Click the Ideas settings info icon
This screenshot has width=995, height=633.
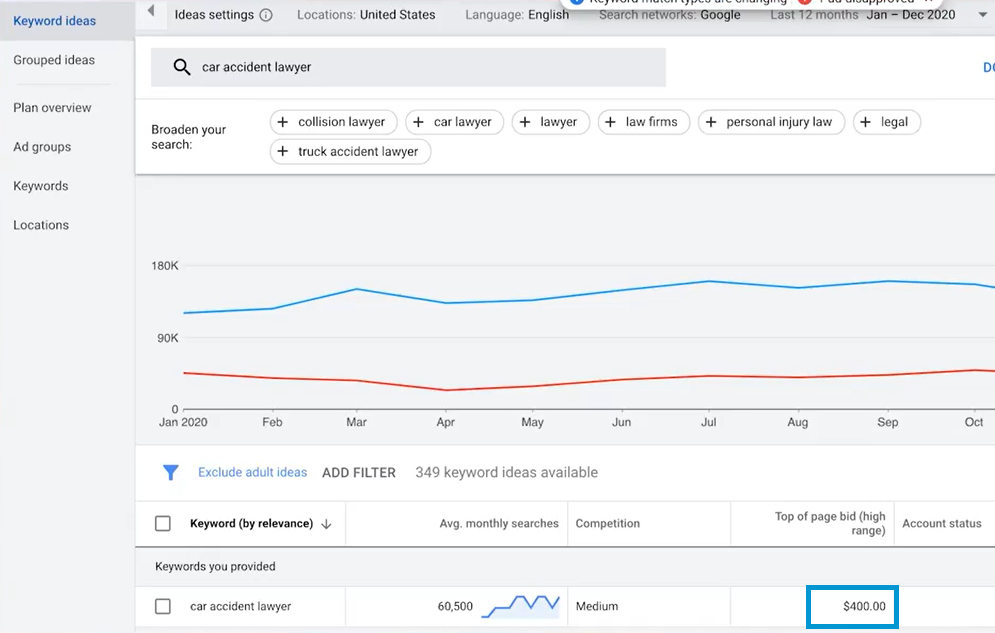point(266,15)
